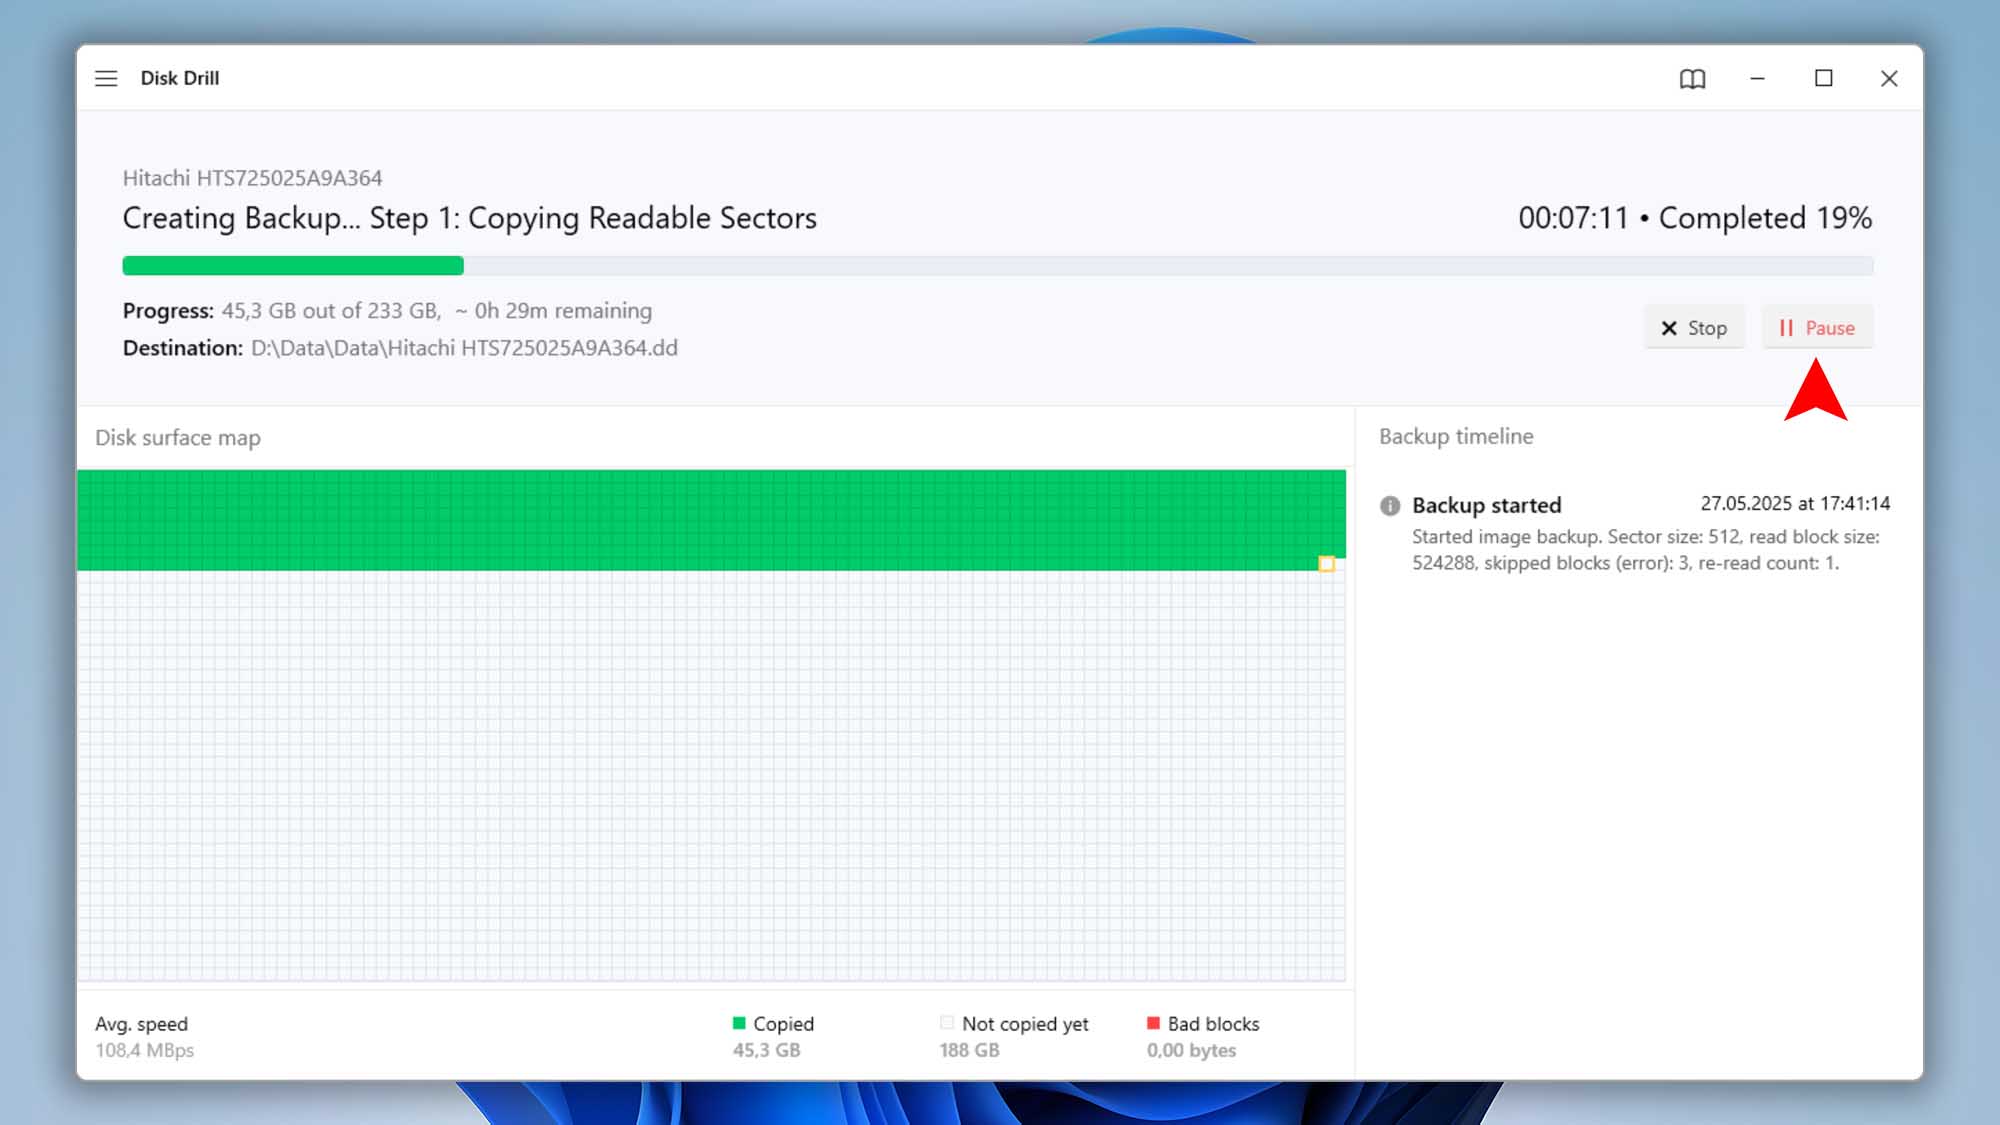The image size is (2000, 1125).
Task: Pause the backup process
Action: click(x=1817, y=328)
